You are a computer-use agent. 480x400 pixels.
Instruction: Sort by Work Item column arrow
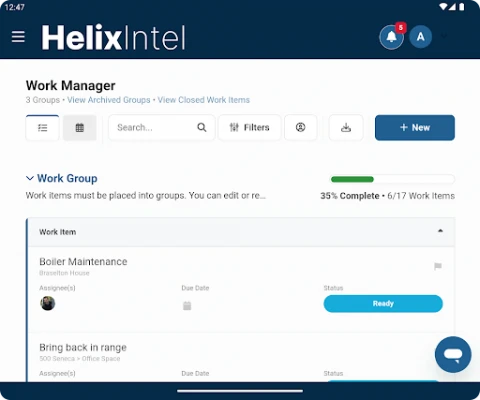440,231
